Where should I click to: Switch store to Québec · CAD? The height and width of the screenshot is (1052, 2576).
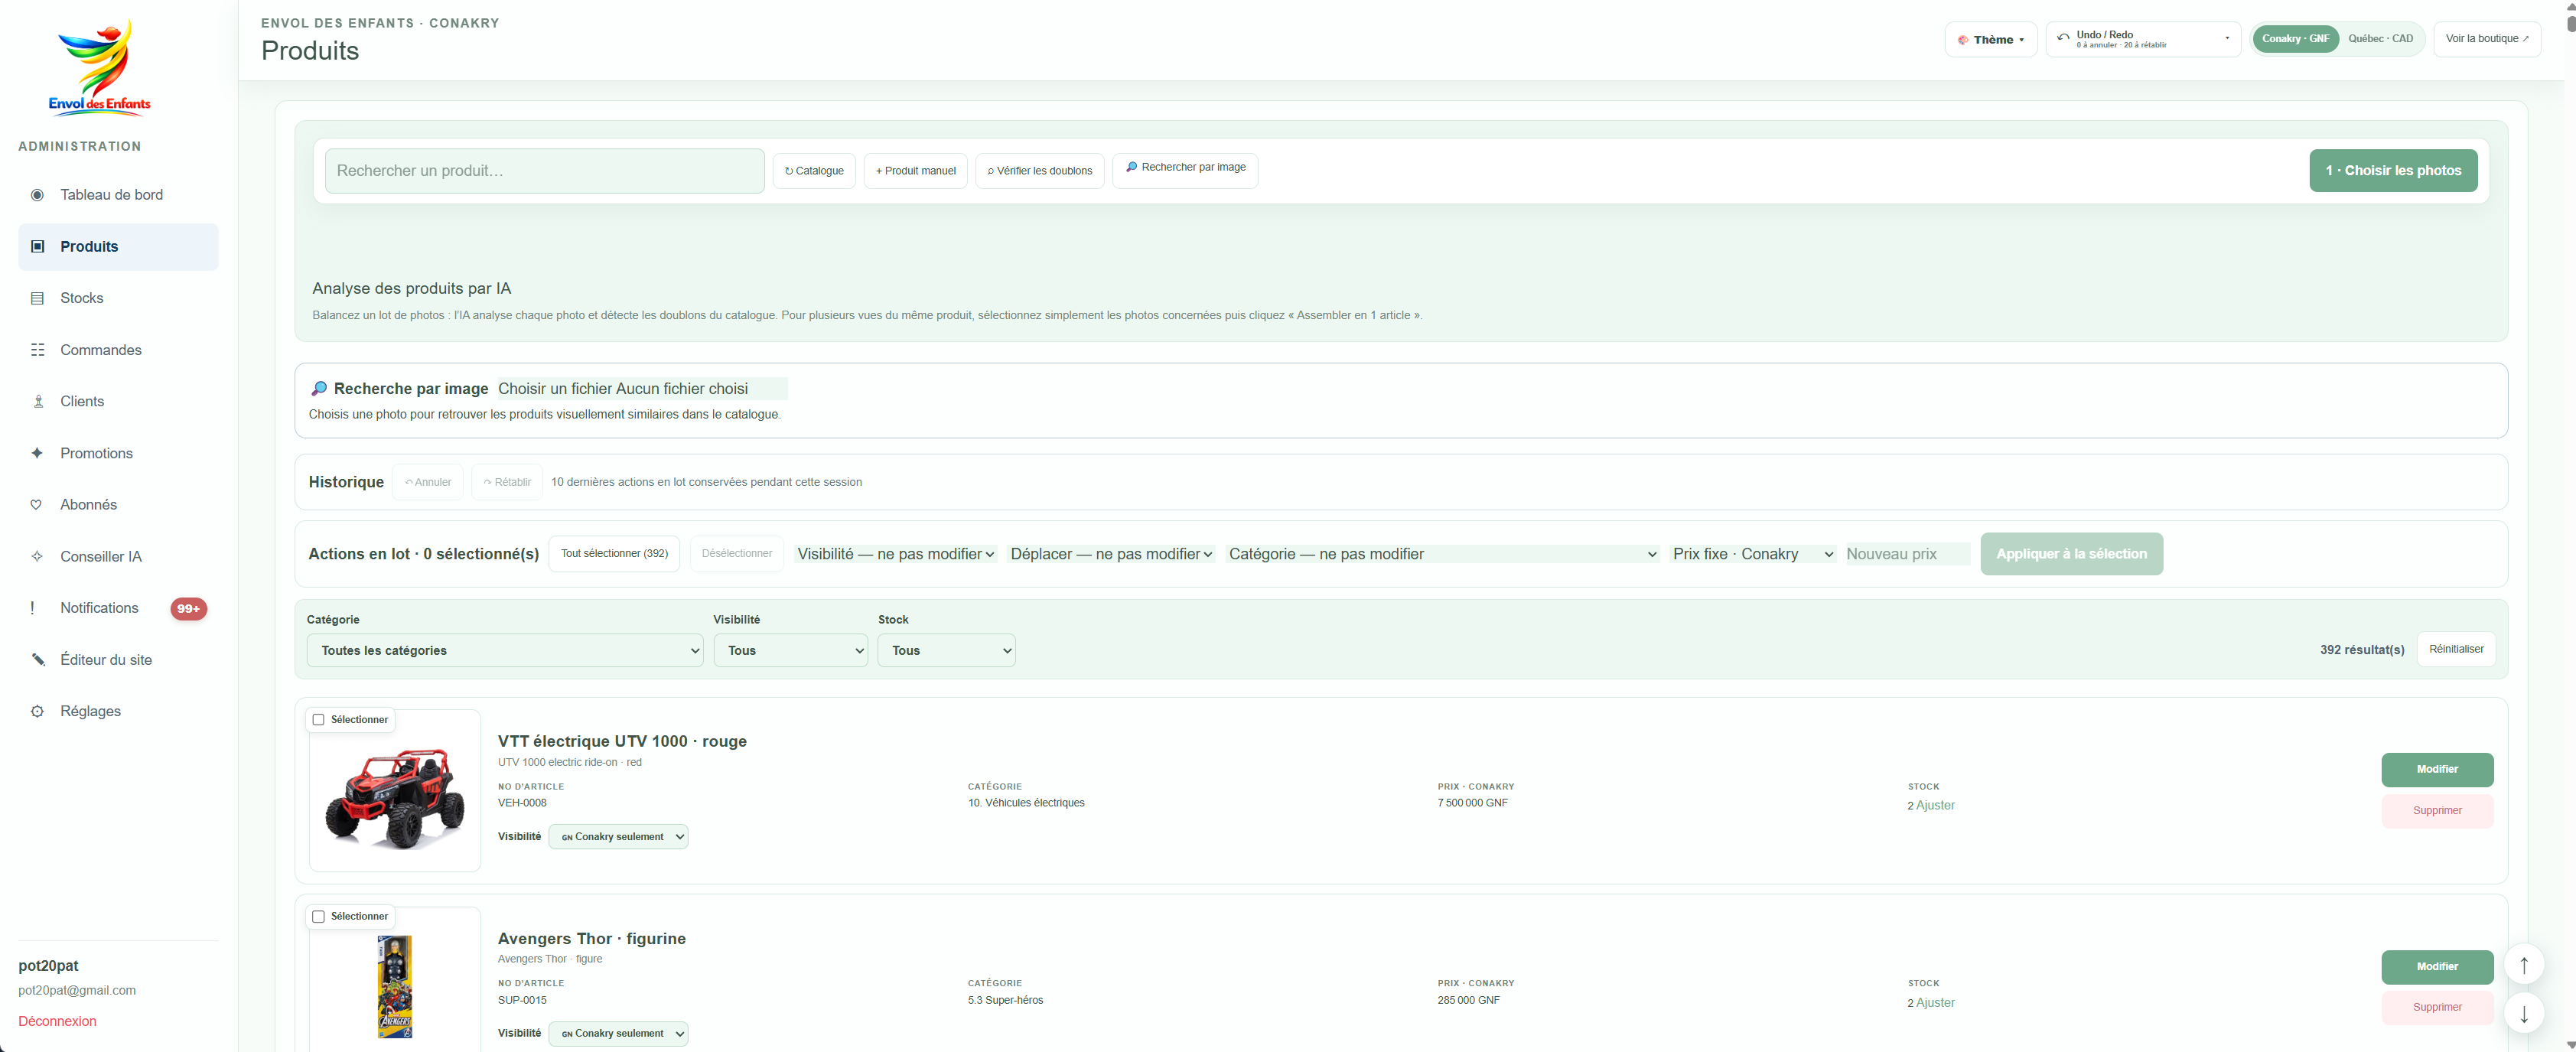click(2380, 39)
